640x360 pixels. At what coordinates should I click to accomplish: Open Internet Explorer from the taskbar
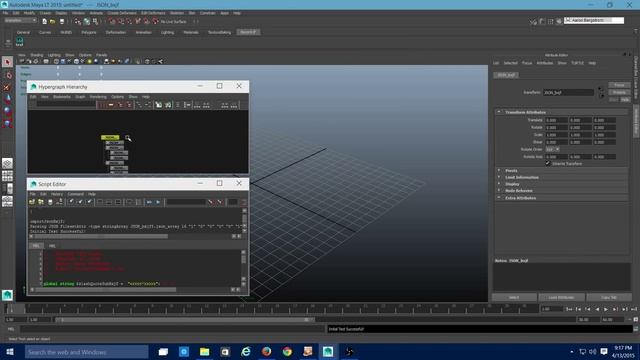pos(245,351)
